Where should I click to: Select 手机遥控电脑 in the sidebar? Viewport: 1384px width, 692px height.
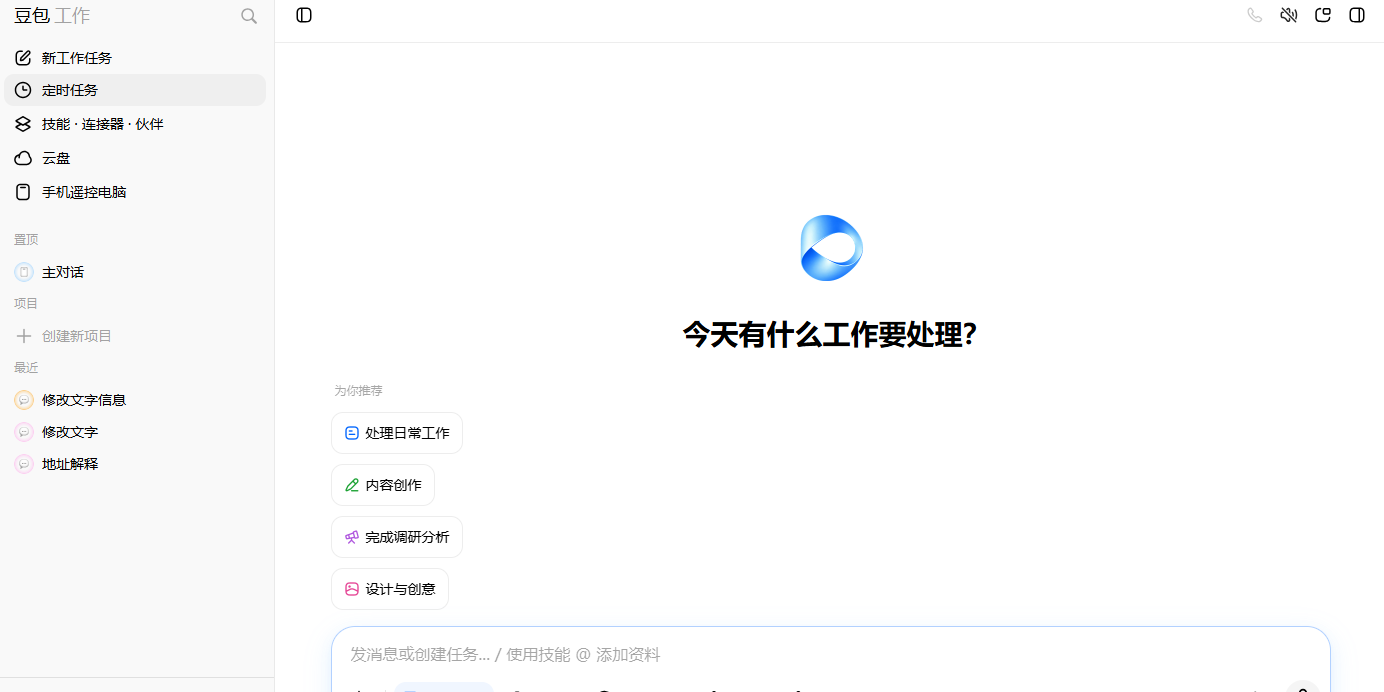click(135, 192)
